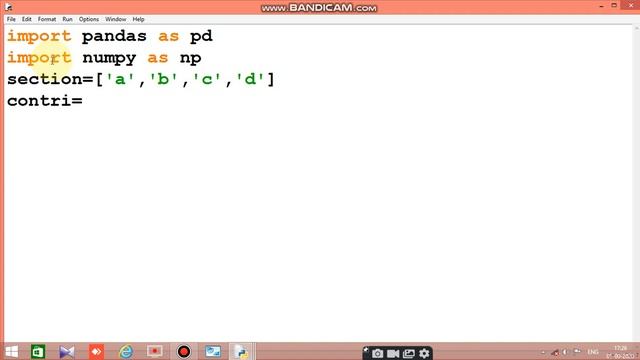Open the File menu
The height and width of the screenshot is (360, 640).
[11, 19]
